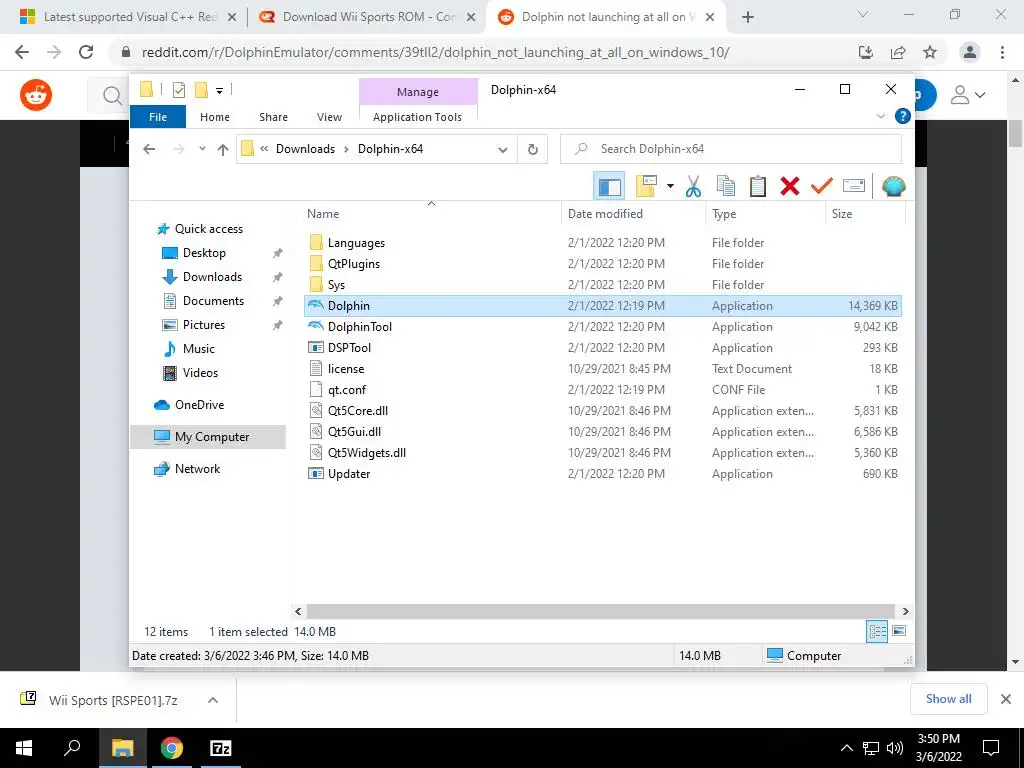Screen dimensions: 1024x768
Task: Open Music in navigation pane
Action: coord(198,349)
